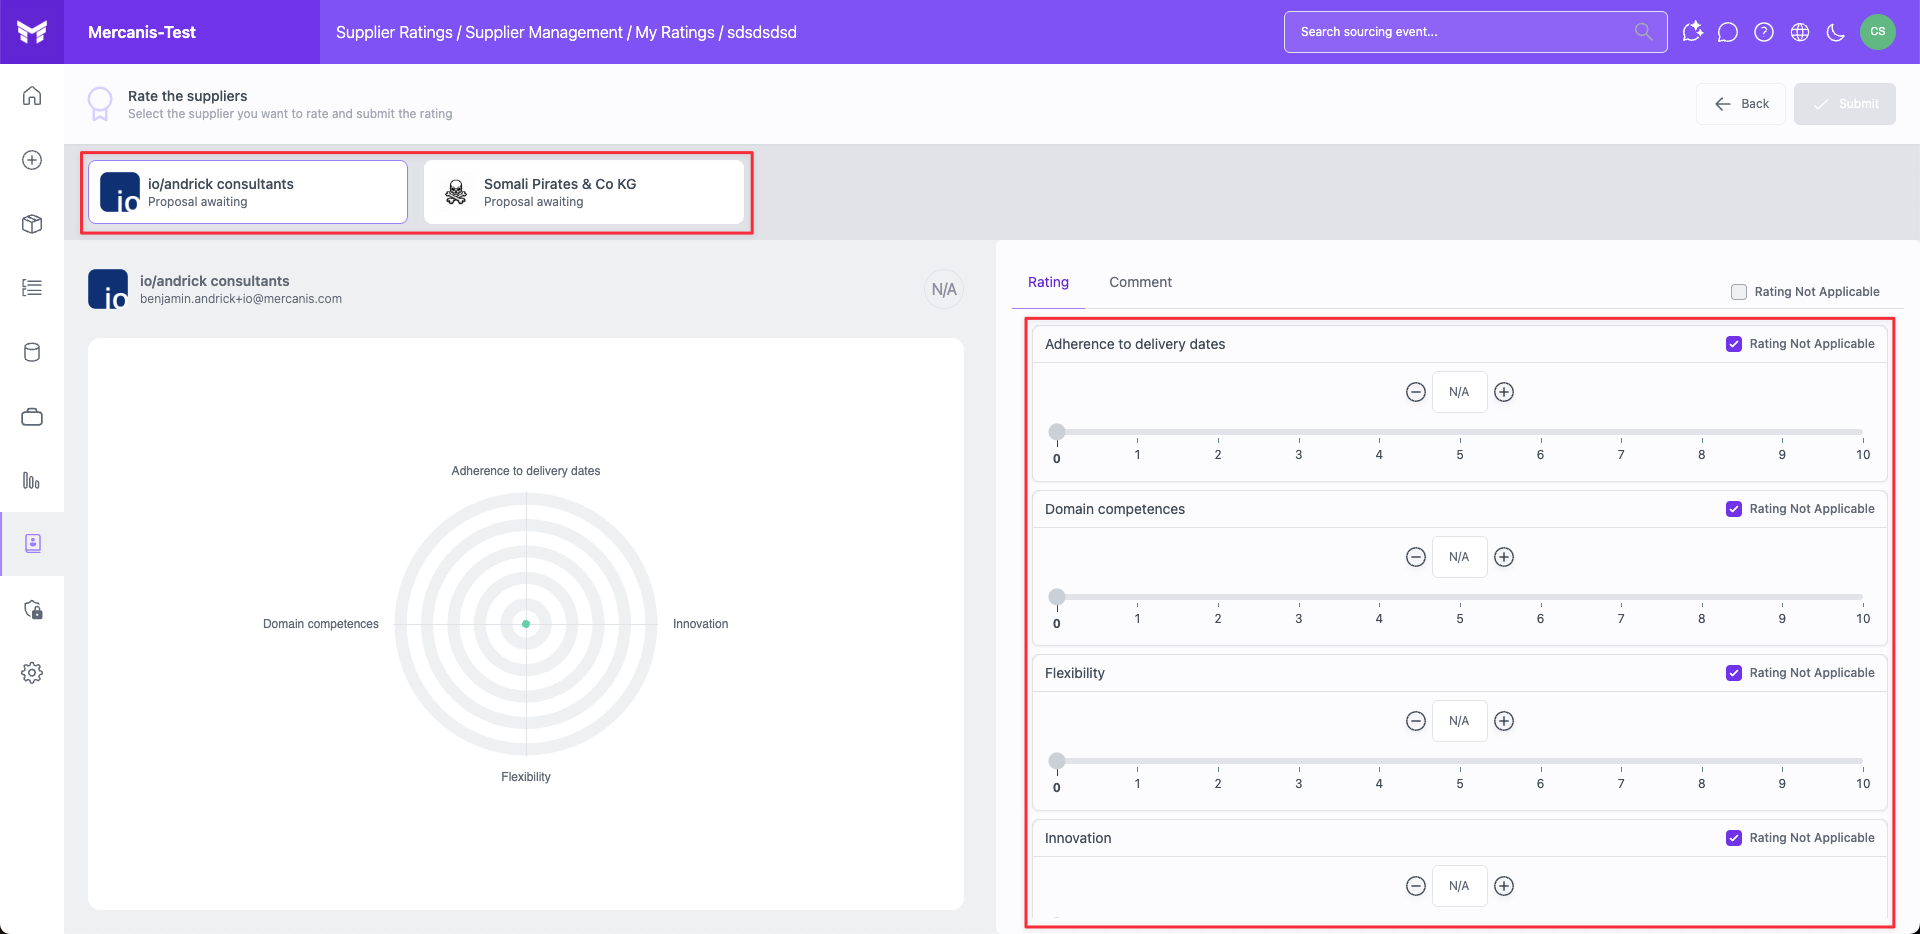Open settings gear in sidebar
The image size is (1920, 934).
32,673
